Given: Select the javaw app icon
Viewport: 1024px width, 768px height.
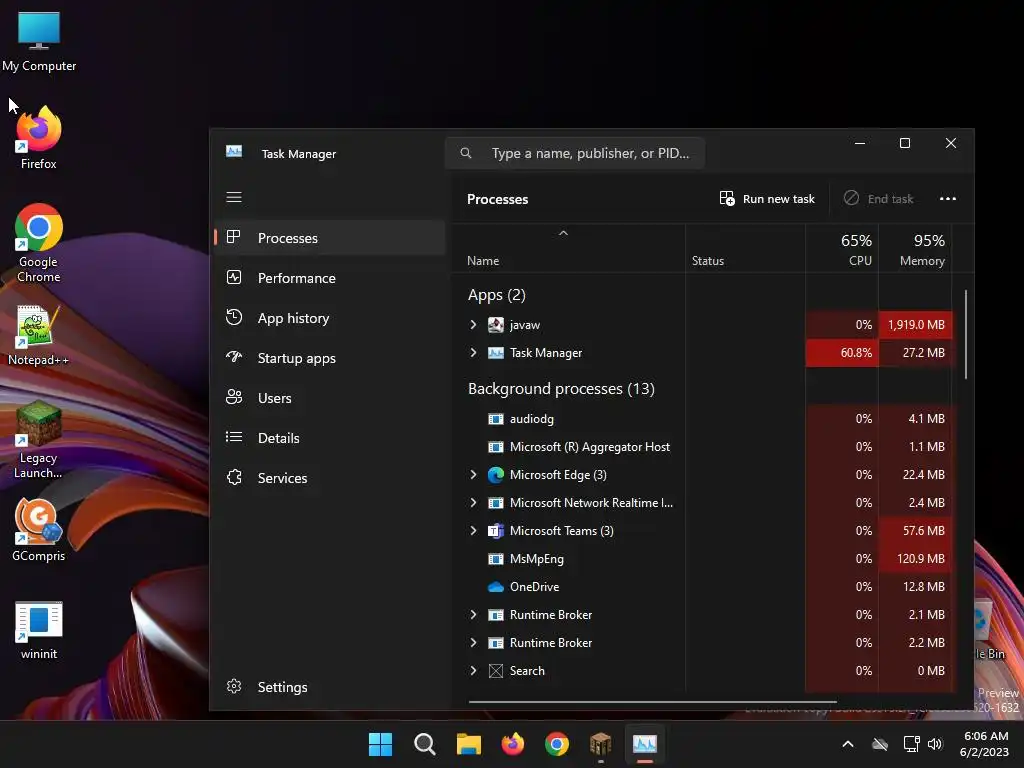Looking at the screenshot, I should tap(496, 325).
